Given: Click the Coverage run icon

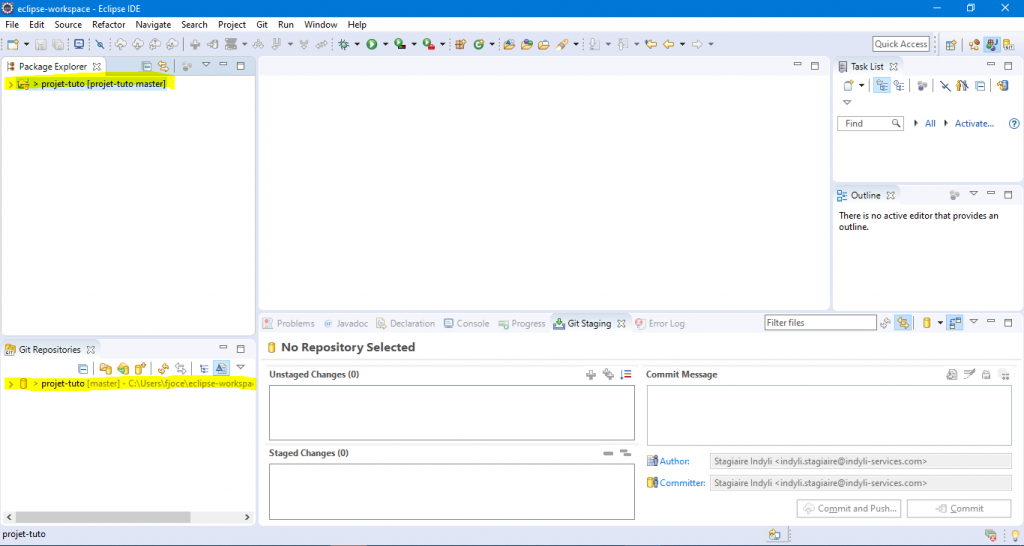Looking at the screenshot, I should click(x=399, y=44).
